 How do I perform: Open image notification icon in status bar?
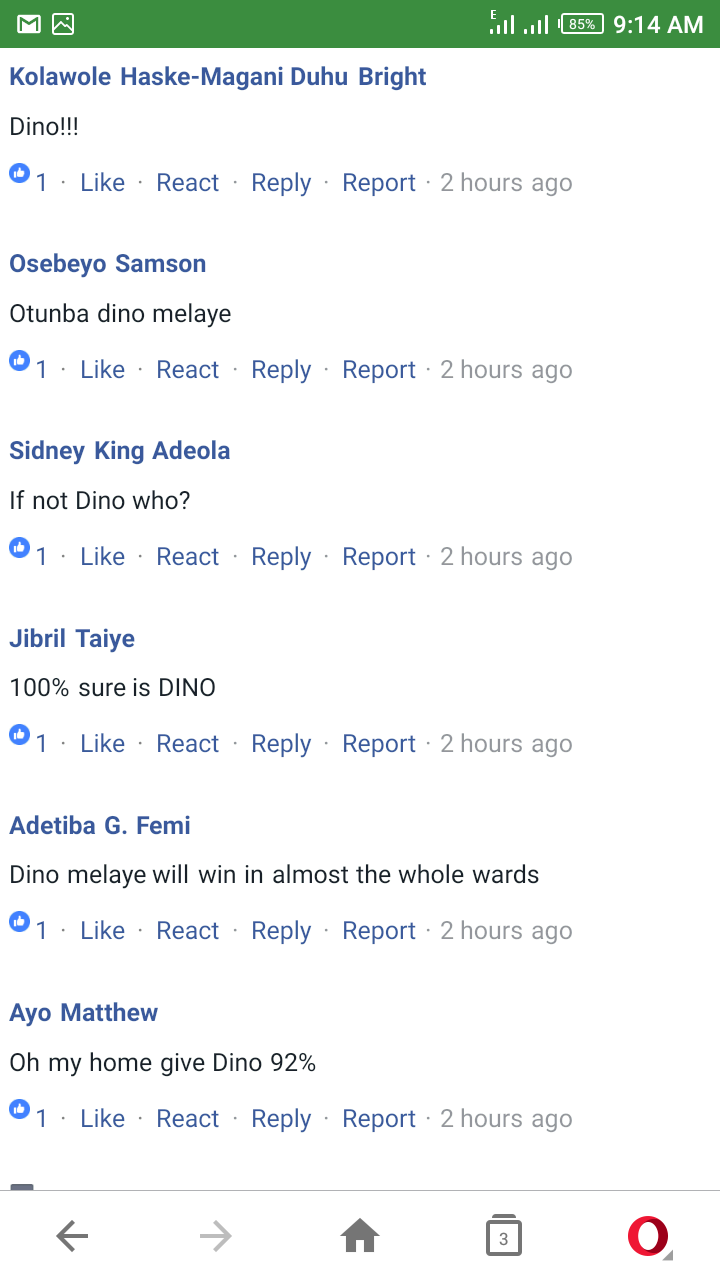click(x=63, y=24)
